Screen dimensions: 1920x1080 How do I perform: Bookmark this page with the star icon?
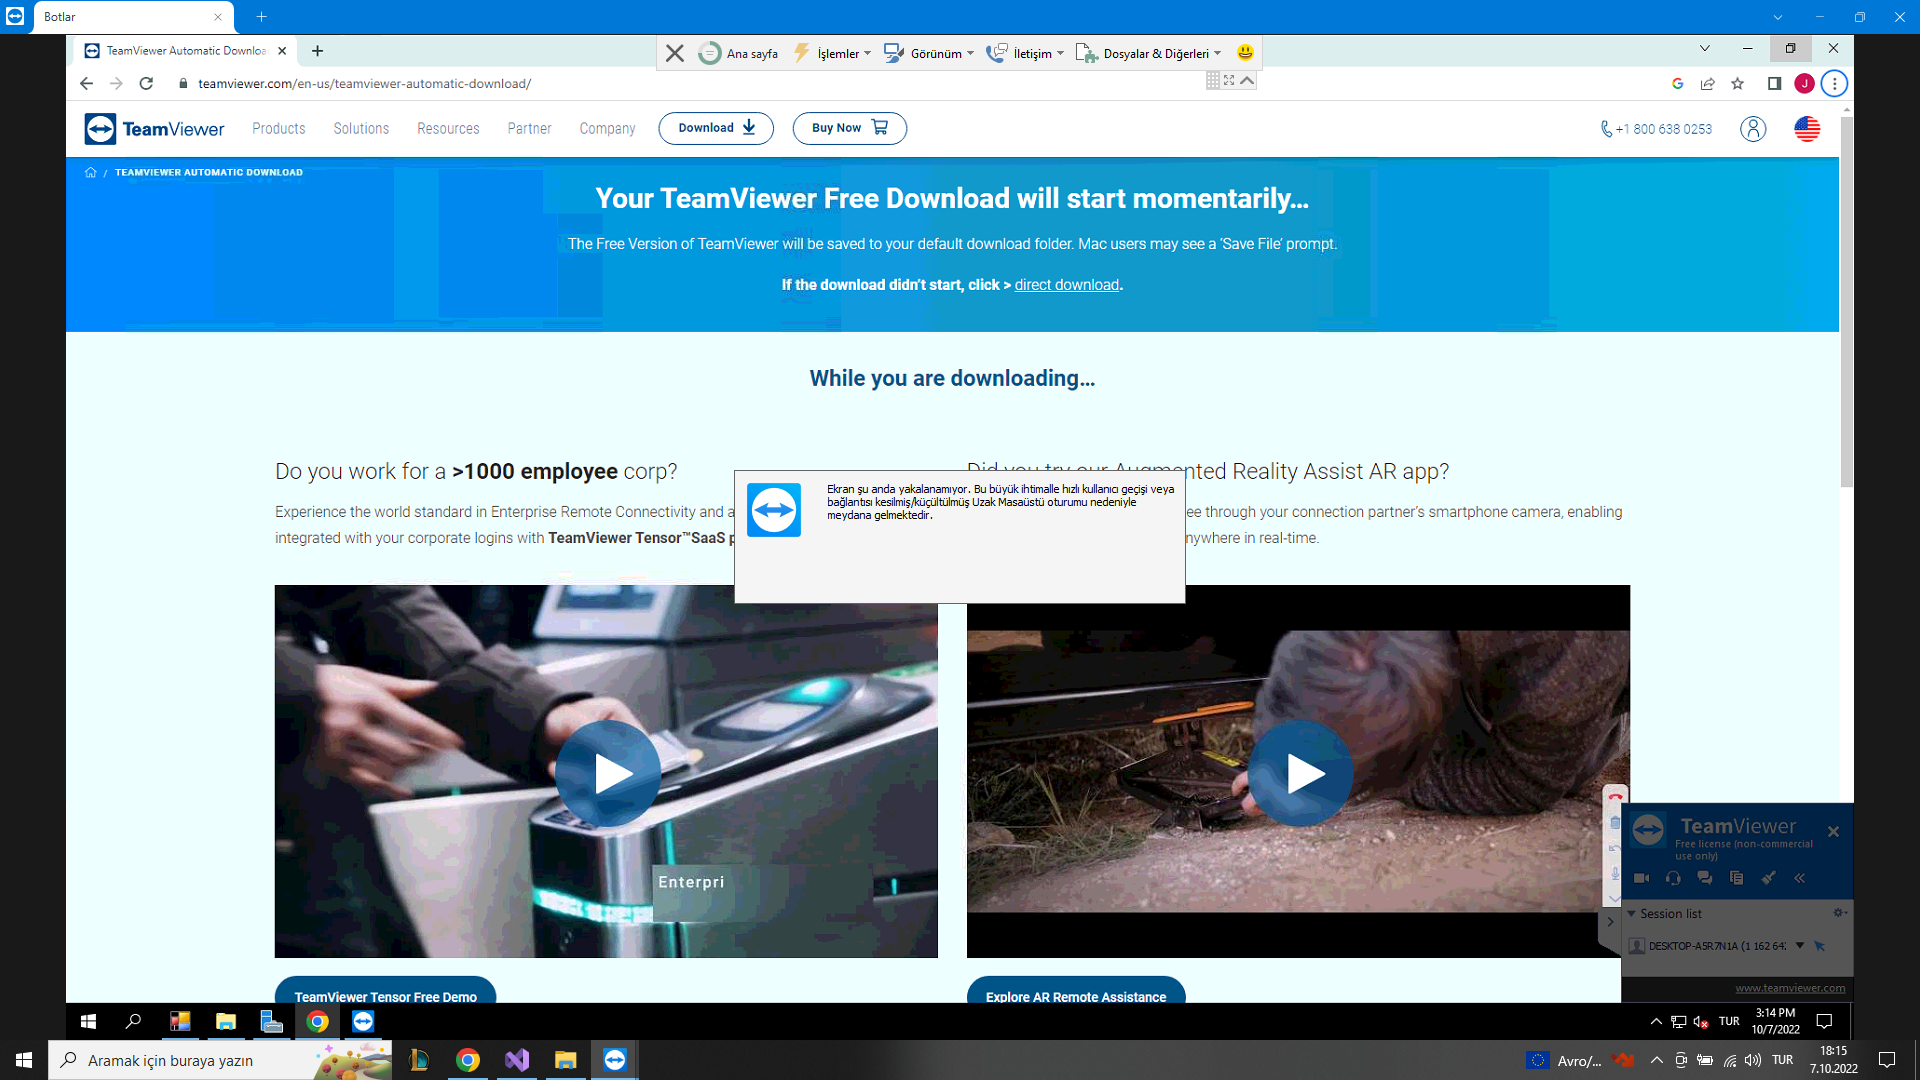point(1738,84)
